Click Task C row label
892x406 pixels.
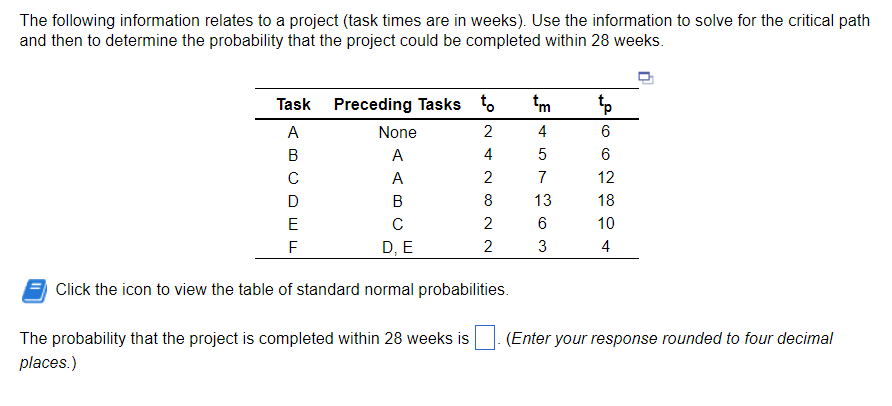point(293,178)
